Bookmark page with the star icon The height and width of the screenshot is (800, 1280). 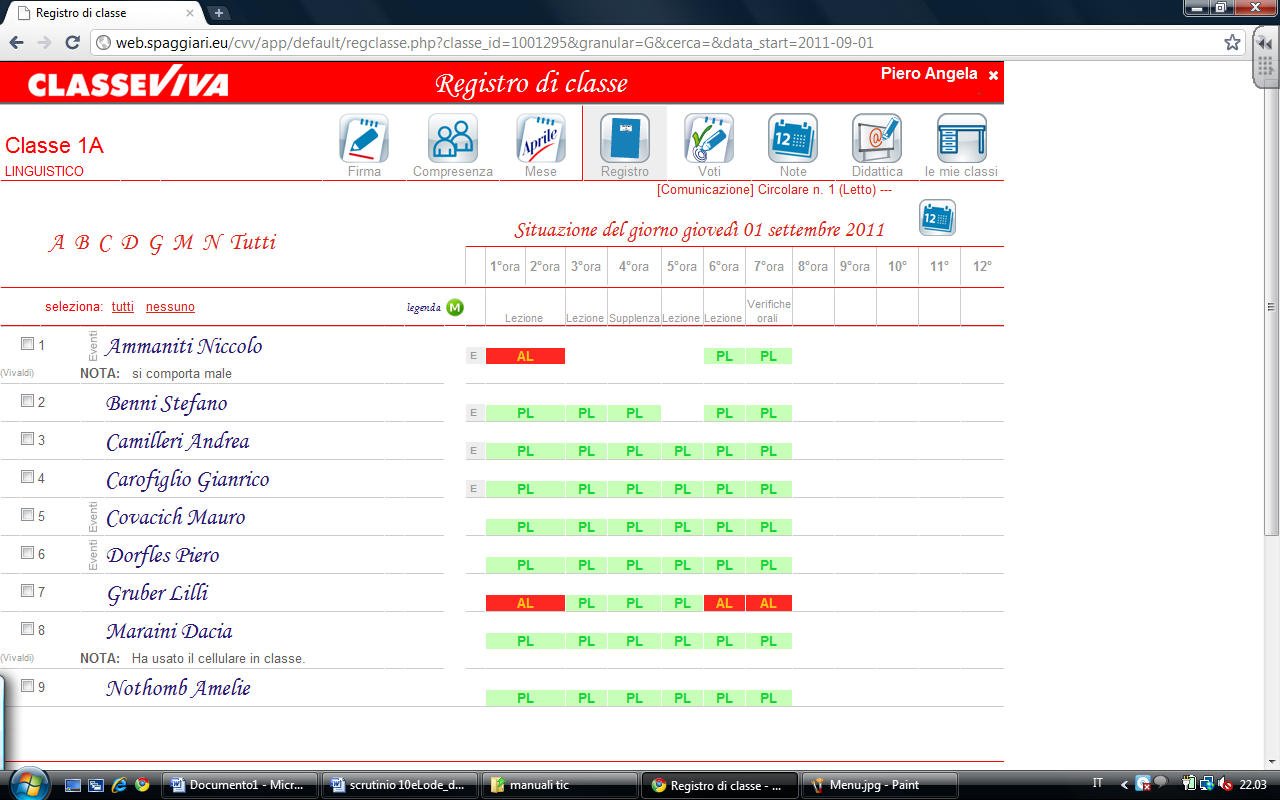tap(1232, 43)
